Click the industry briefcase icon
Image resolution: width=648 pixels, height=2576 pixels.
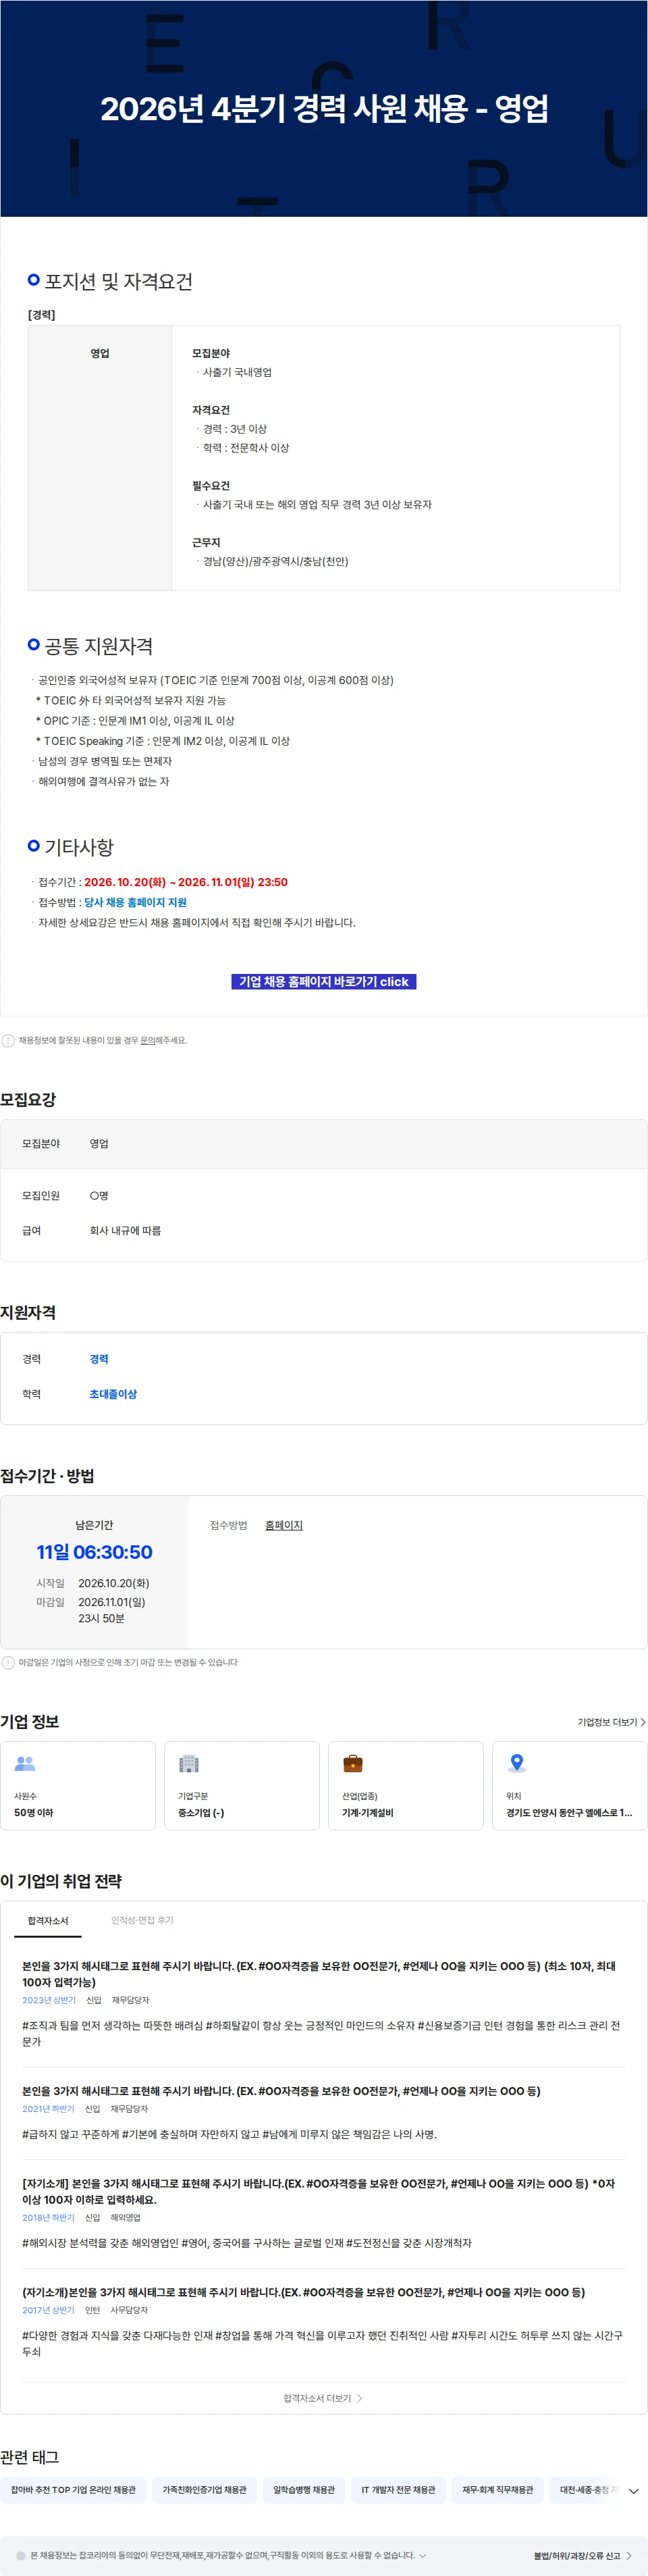[353, 1763]
